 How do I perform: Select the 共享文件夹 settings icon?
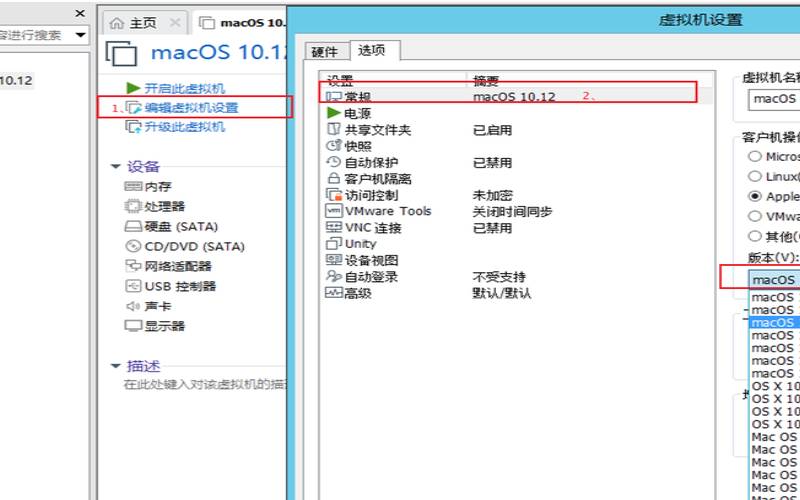[334, 129]
